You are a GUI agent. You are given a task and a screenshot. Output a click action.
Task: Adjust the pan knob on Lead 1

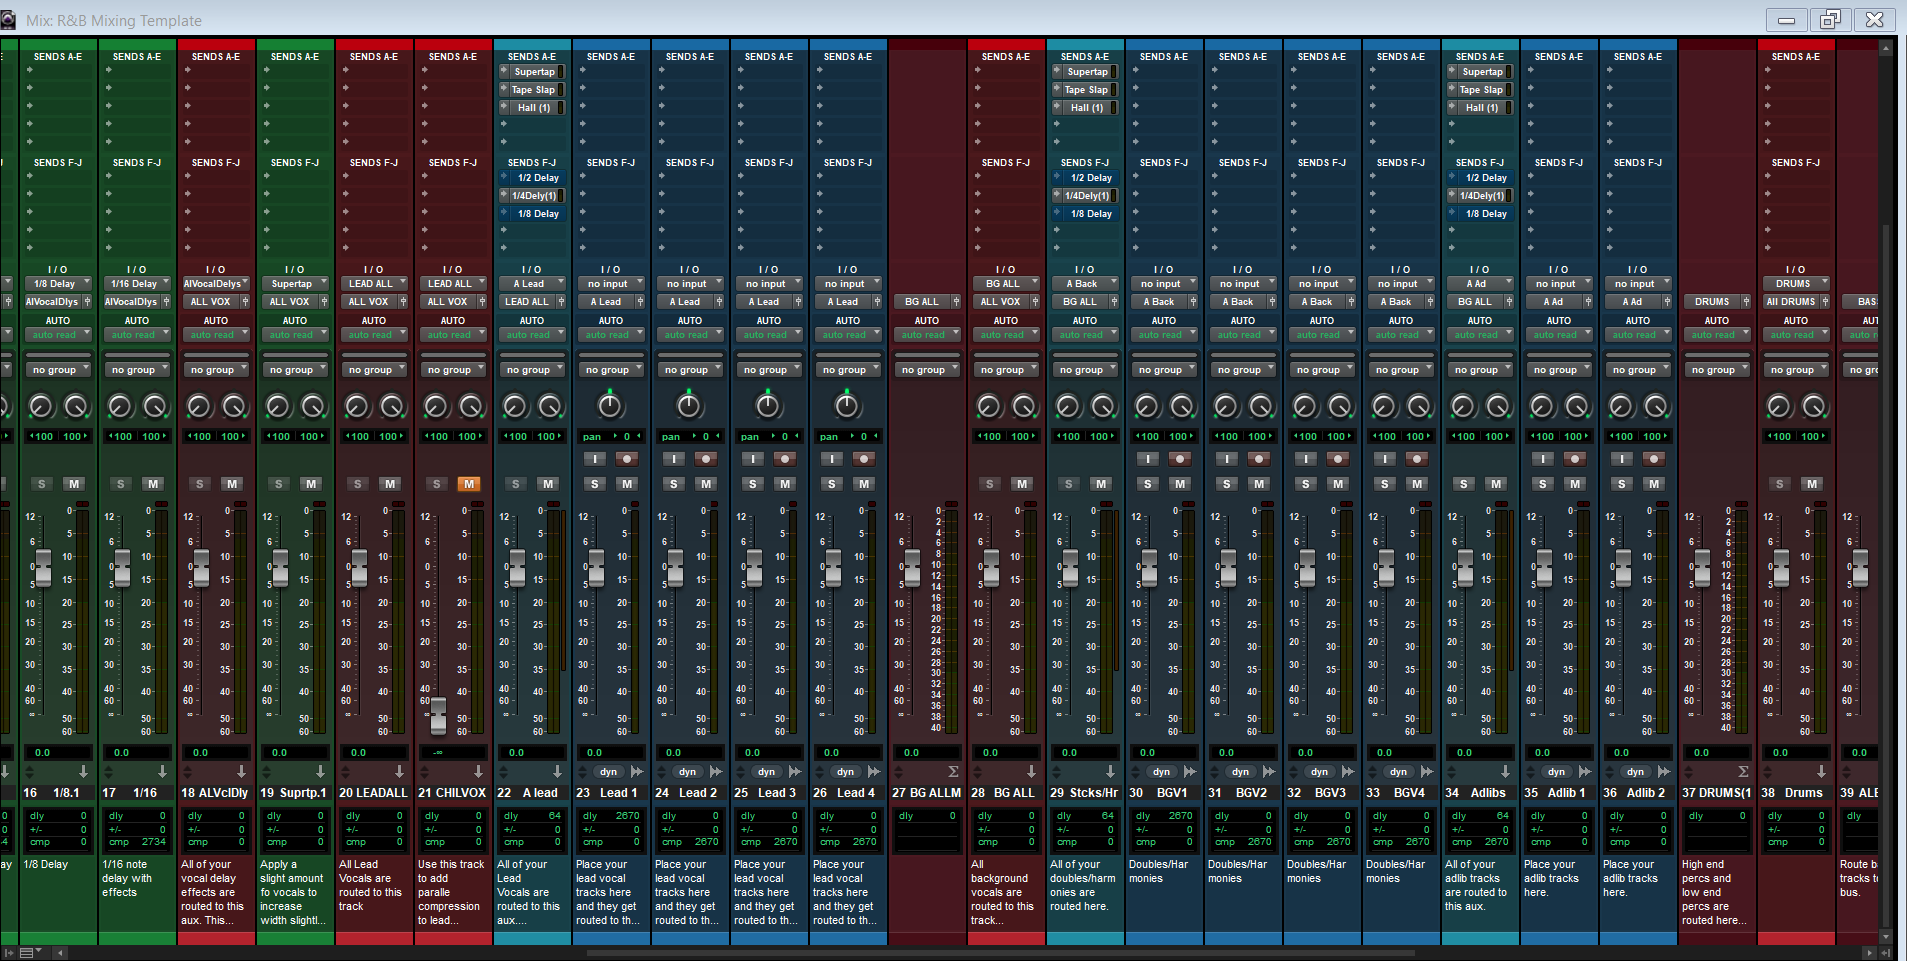(609, 406)
